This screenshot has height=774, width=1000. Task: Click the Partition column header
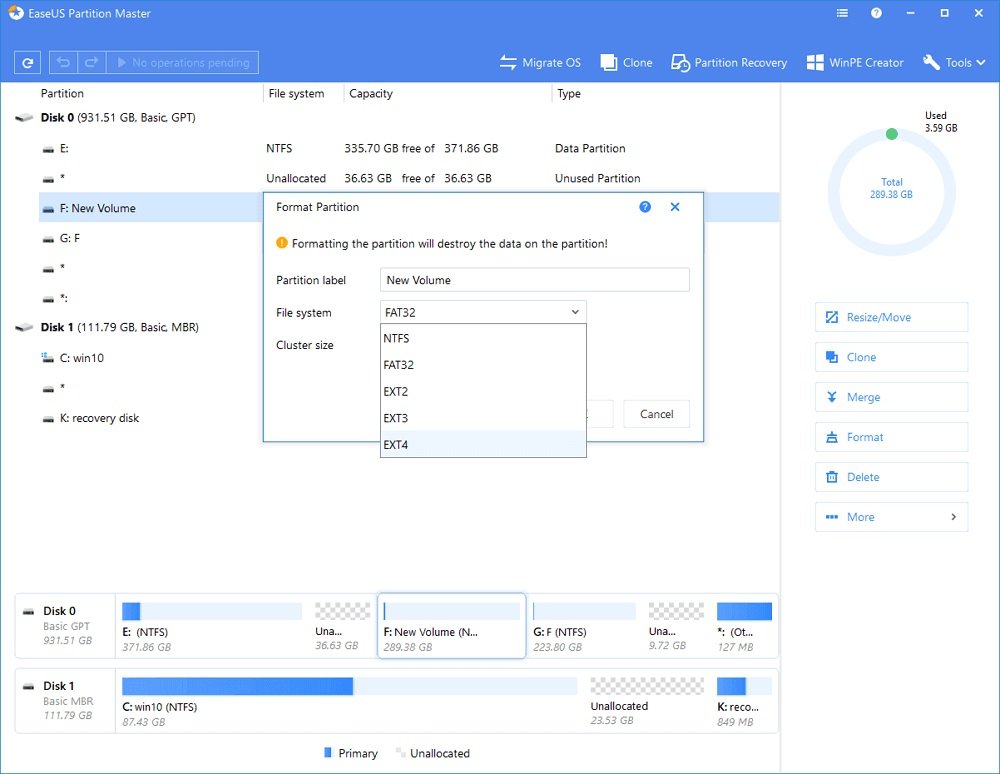[62, 94]
